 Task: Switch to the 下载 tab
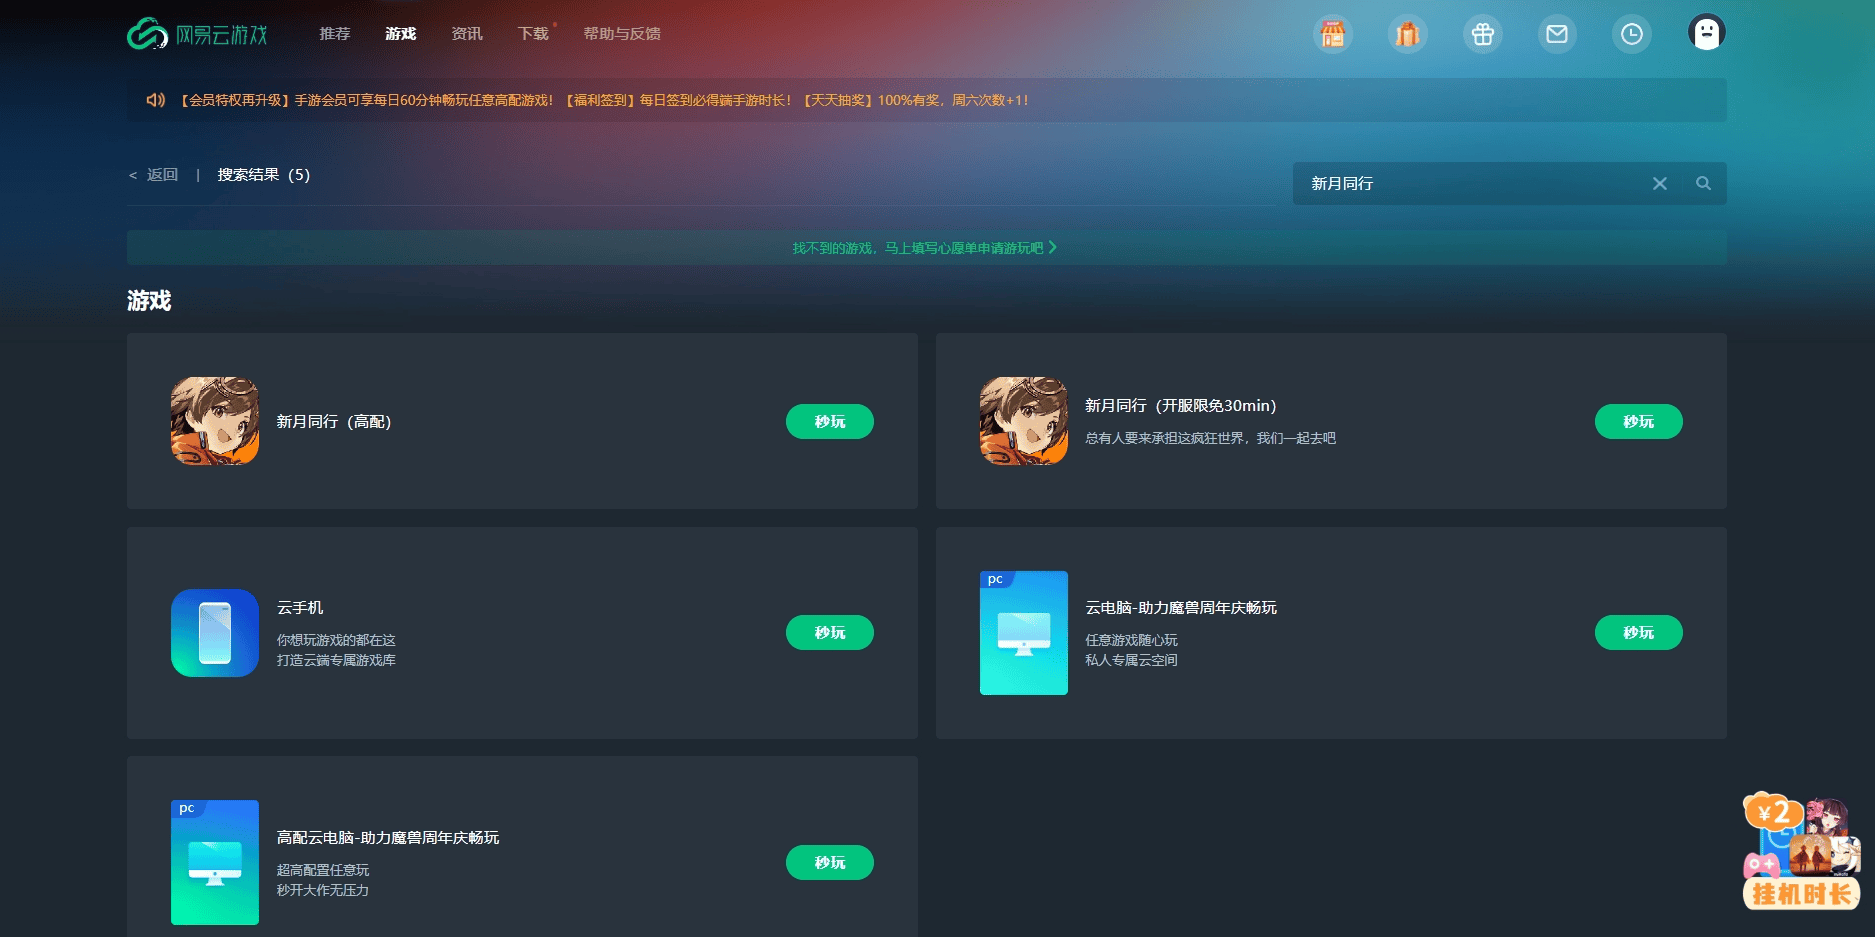pyautogui.click(x=533, y=34)
